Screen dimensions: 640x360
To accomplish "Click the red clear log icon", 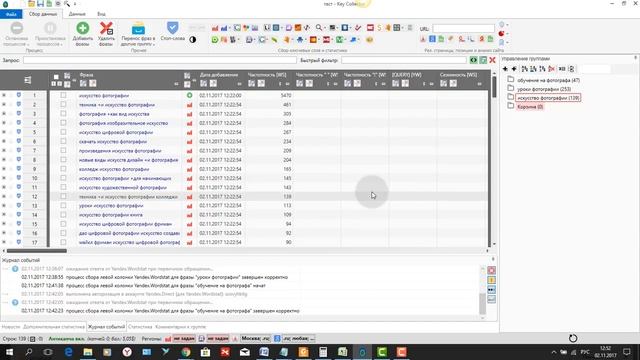I will click(x=491, y=270).
